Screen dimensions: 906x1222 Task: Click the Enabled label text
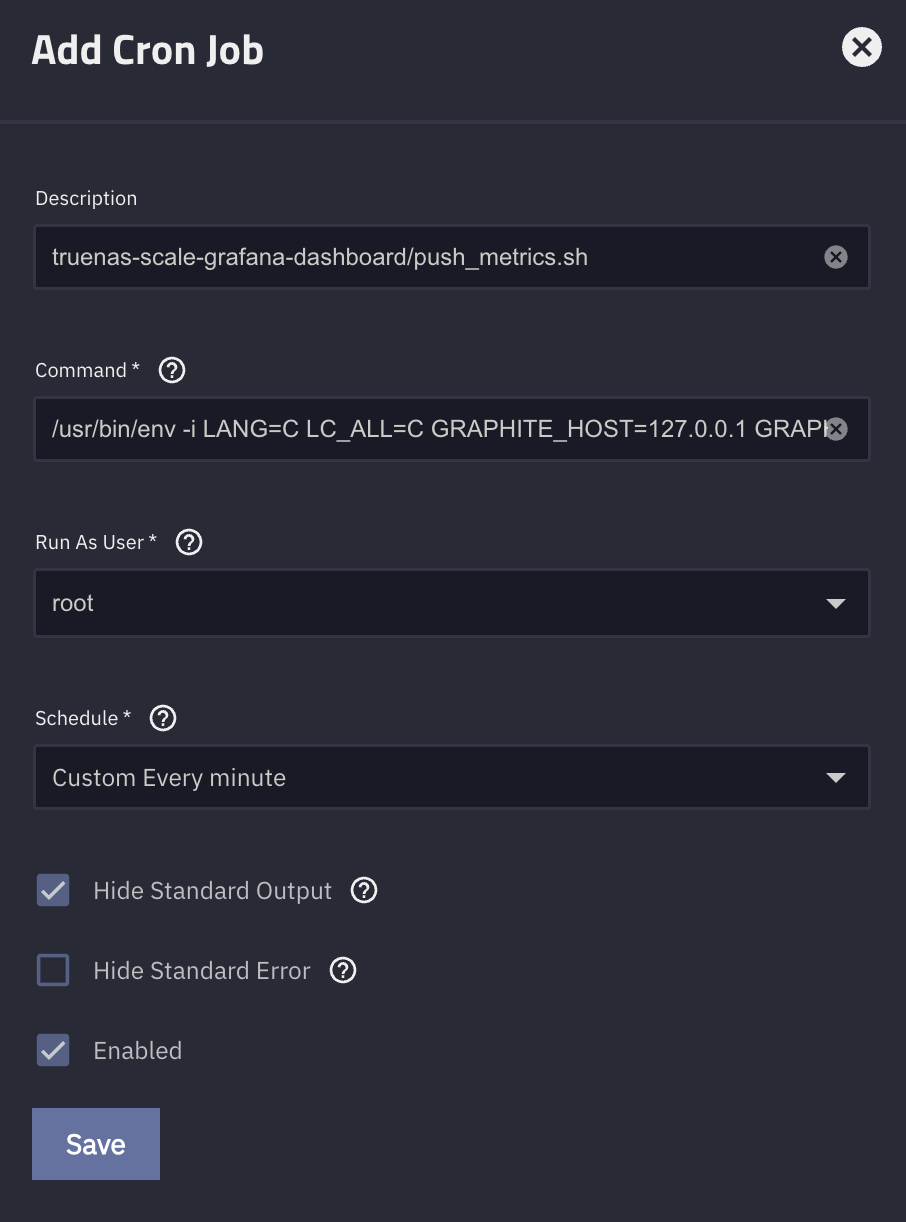click(137, 1050)
